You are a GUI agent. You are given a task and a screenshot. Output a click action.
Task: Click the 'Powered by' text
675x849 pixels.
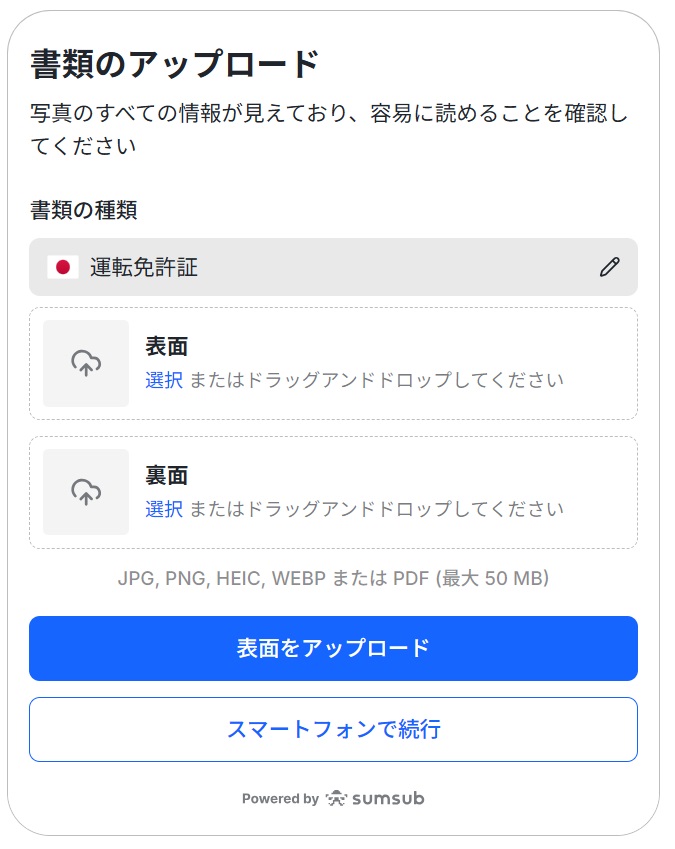(x=280, y=799)
